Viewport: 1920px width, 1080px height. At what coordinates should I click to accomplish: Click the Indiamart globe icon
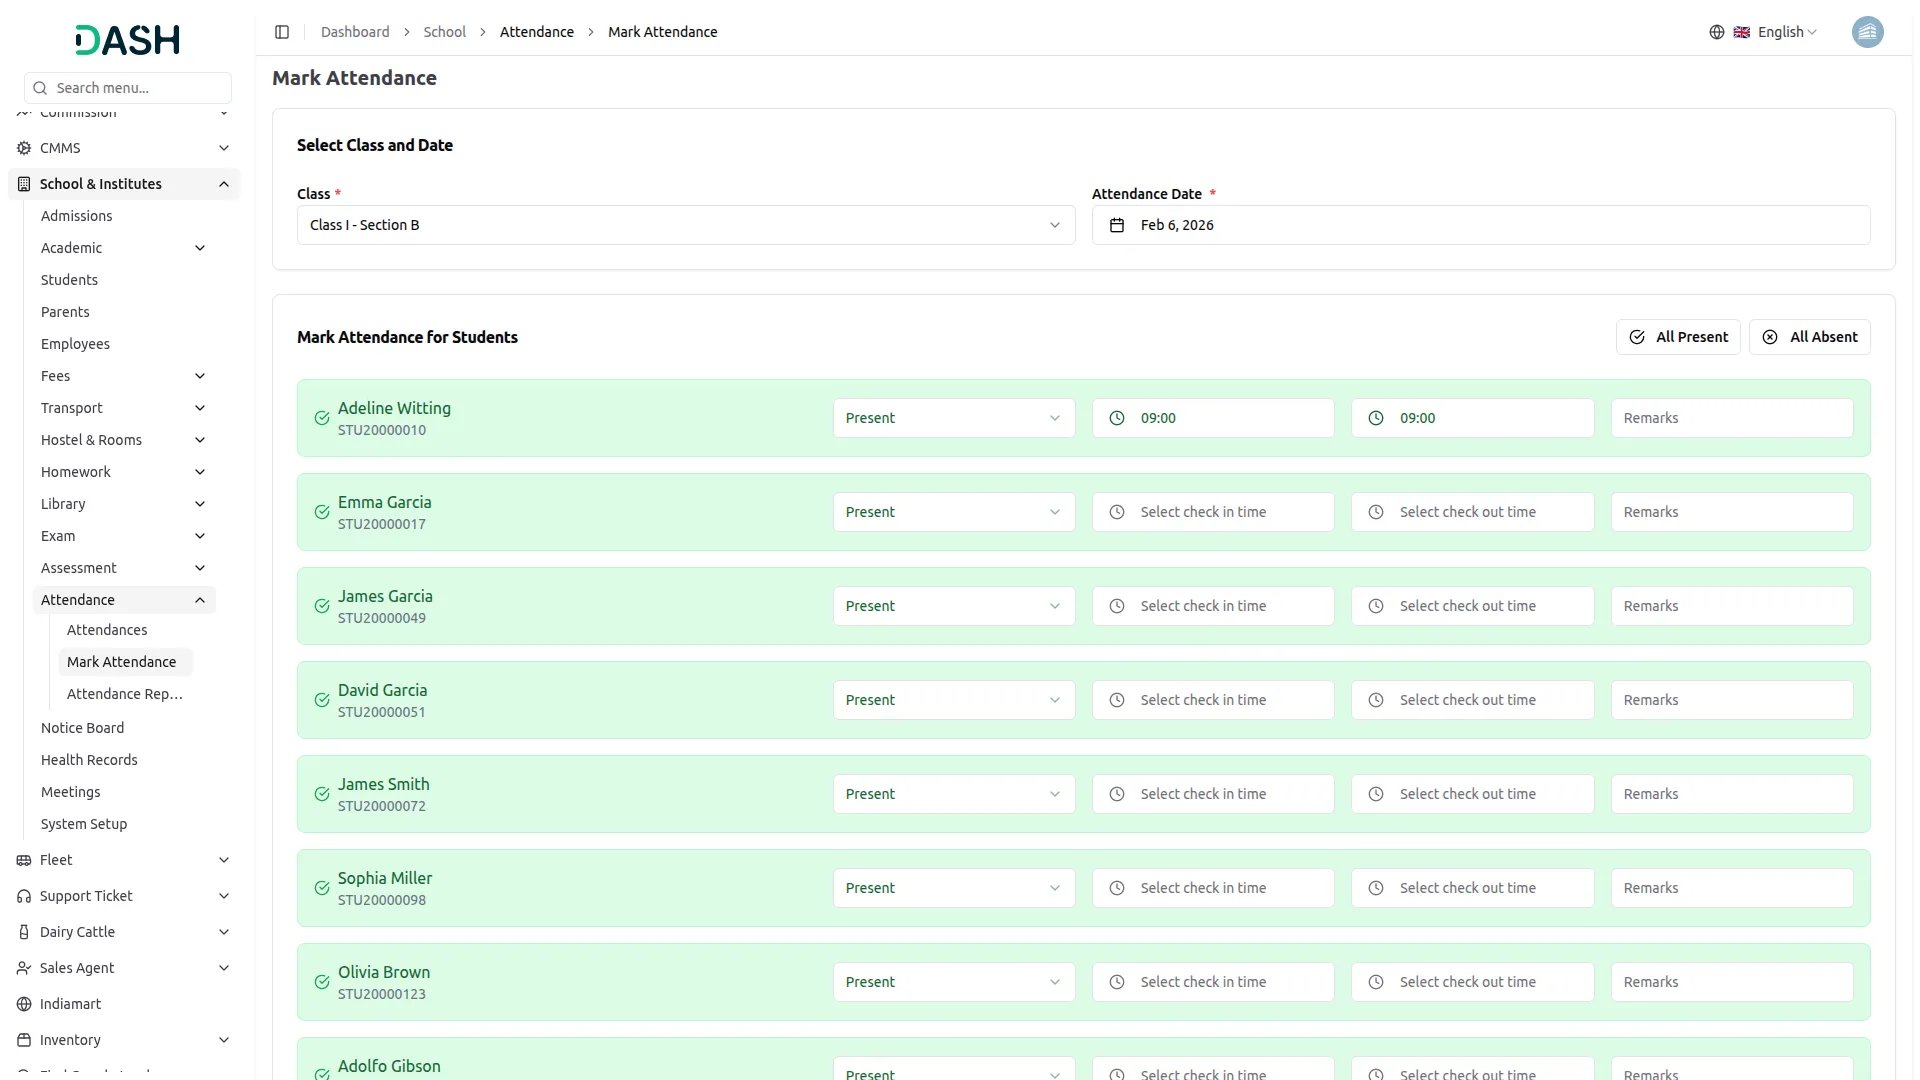24,1004
